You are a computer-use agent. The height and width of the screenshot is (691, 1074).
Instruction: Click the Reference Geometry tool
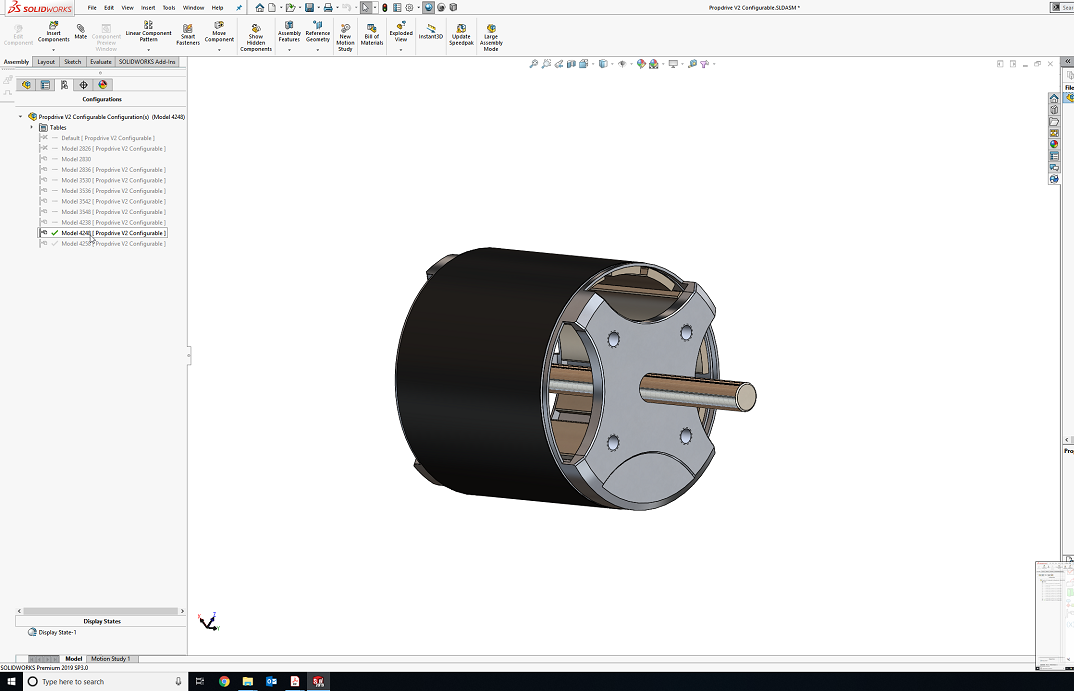coord(318,32)
